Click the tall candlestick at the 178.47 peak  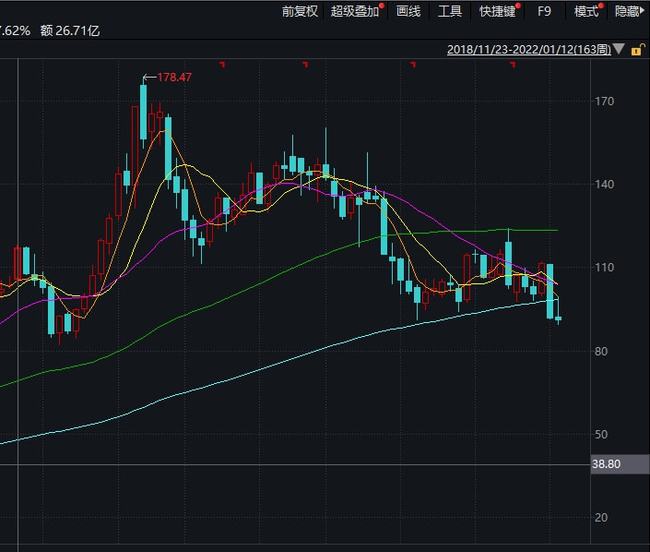pos(143,112)
